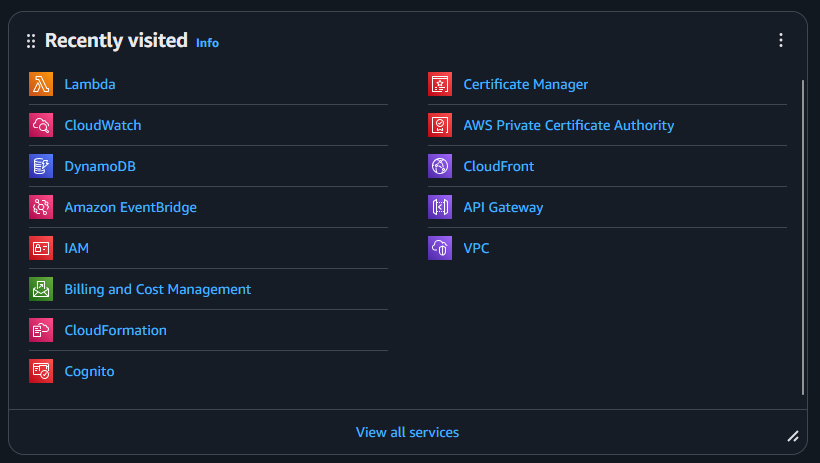Click the widget resize corner handle
The width and height of the screenshot is (820, 463).
pyautogui.click(x=793, y=436)
